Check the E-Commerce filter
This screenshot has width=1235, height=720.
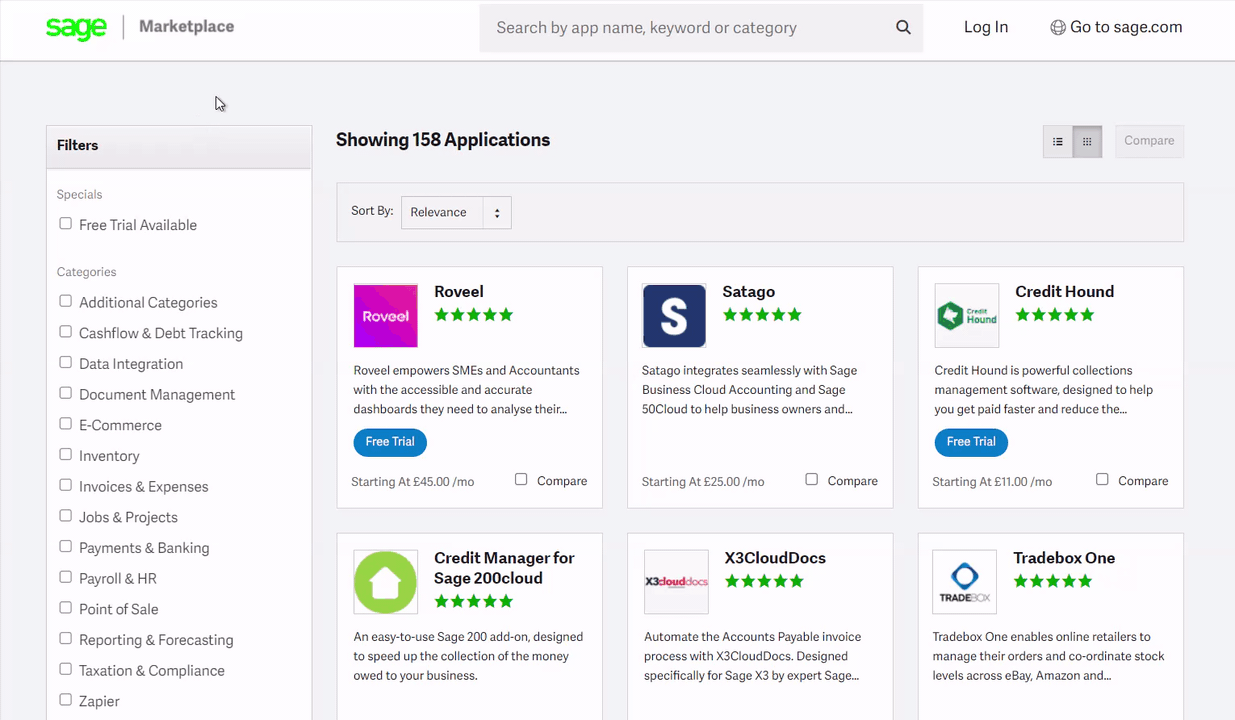tap(66, 424)
